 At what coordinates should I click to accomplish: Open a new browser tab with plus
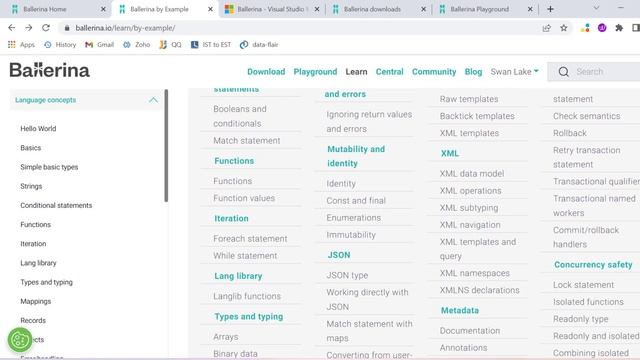coord(550,9)
